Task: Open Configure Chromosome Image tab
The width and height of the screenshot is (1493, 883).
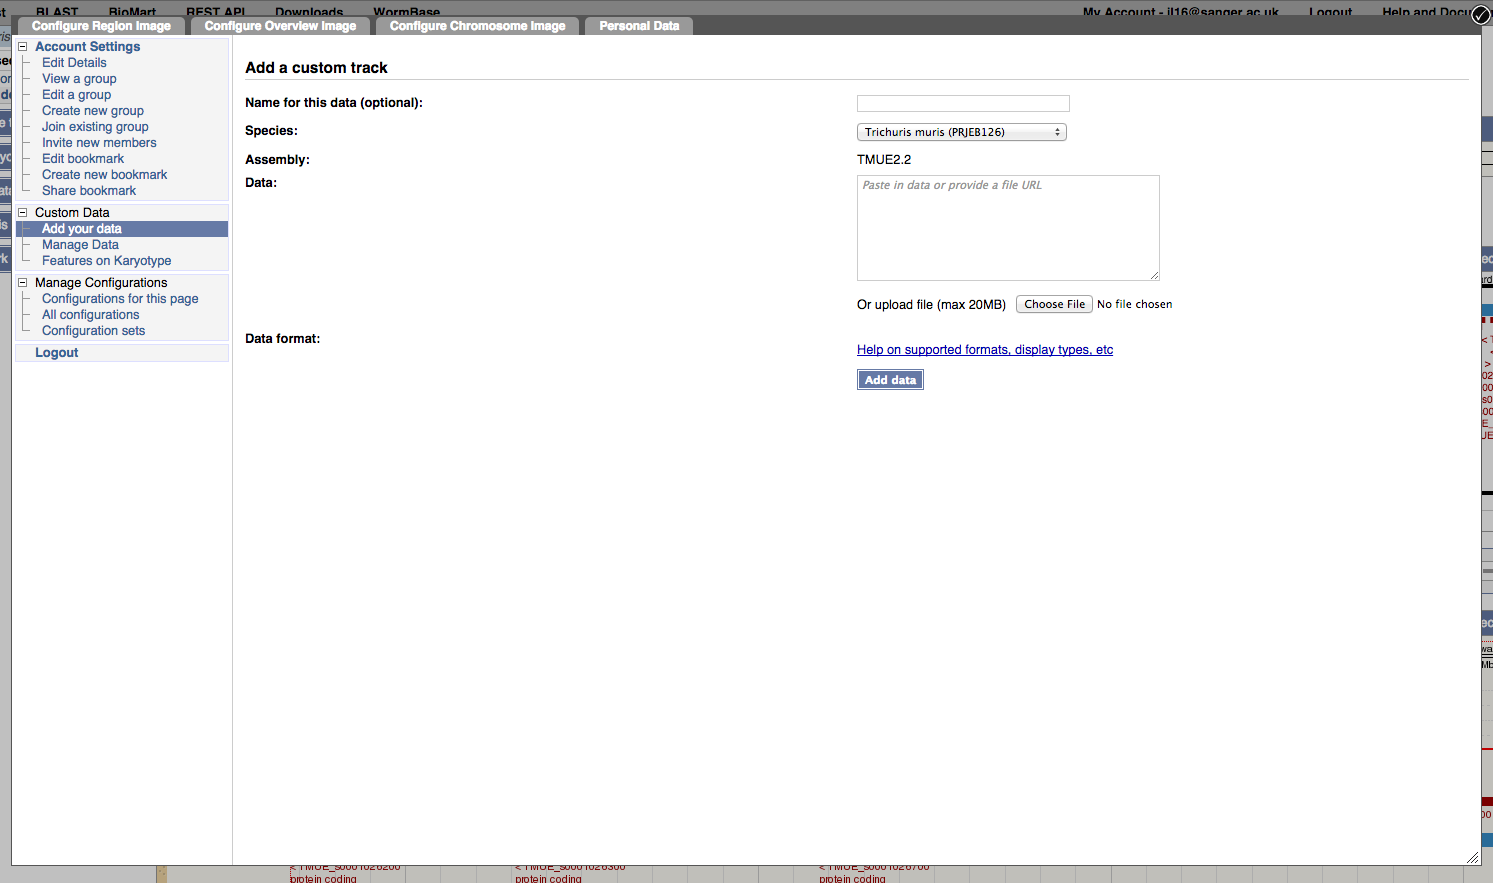Action: [x=477, y=26]
